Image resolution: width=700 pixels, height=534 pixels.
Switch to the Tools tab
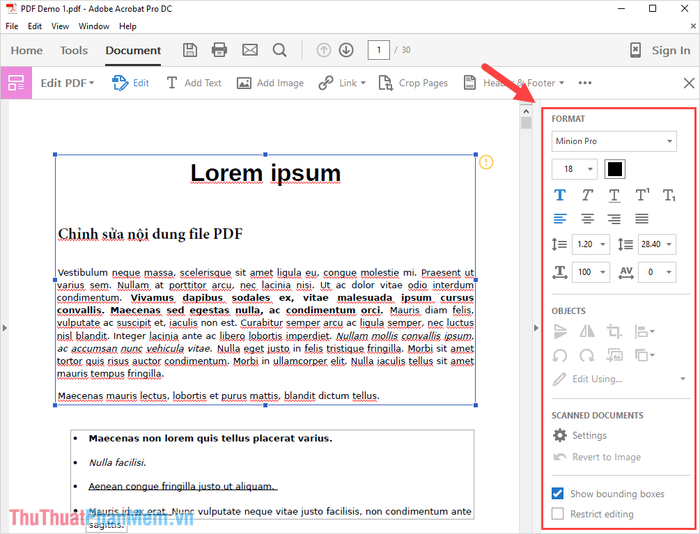(x=74, y=51)
